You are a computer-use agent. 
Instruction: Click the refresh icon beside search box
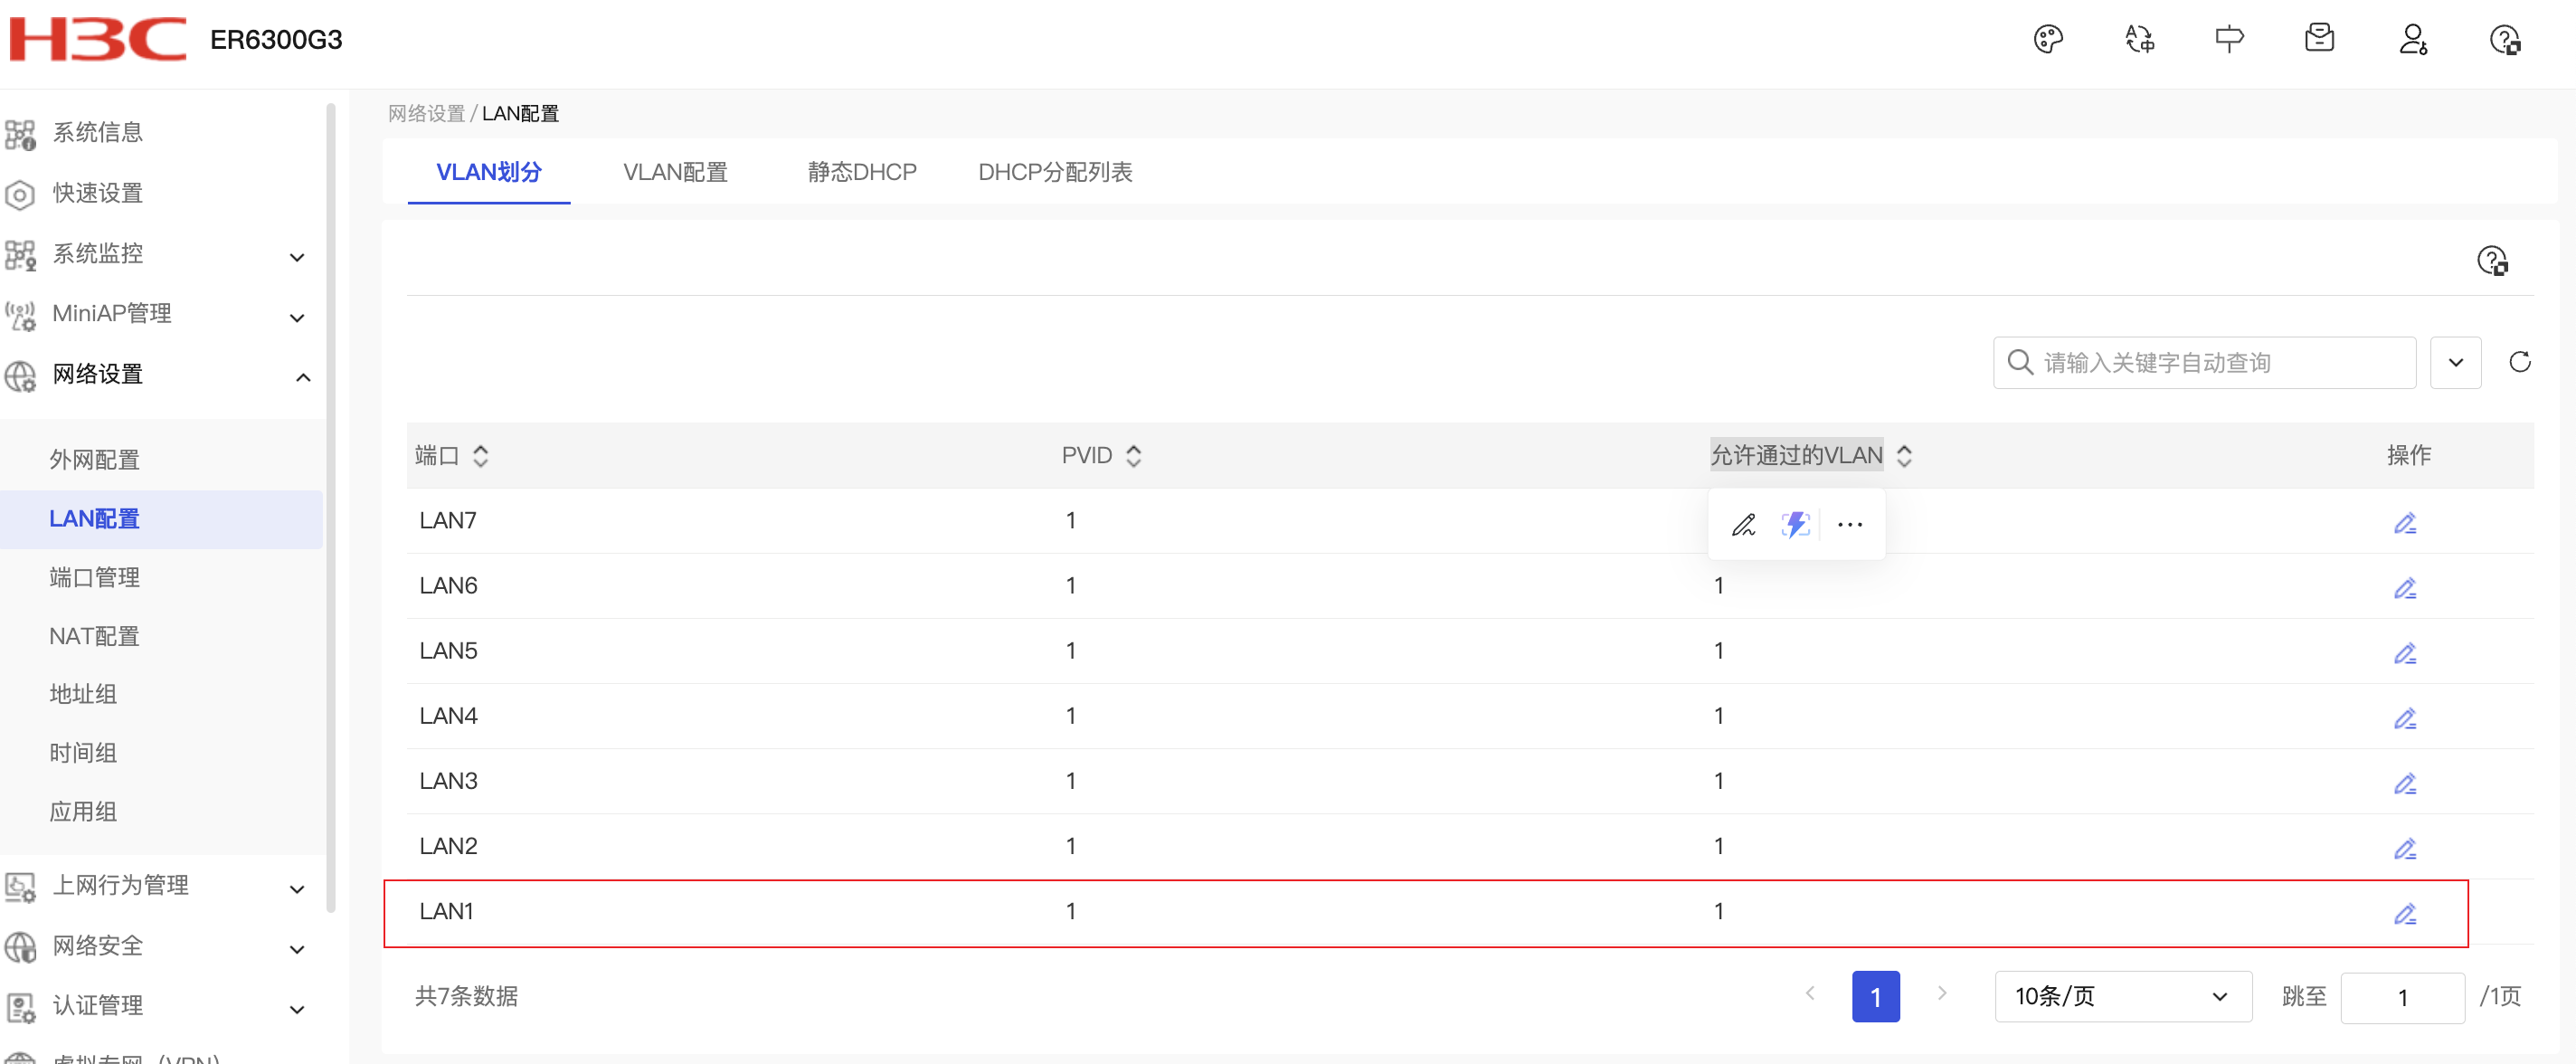(2518, 362)
